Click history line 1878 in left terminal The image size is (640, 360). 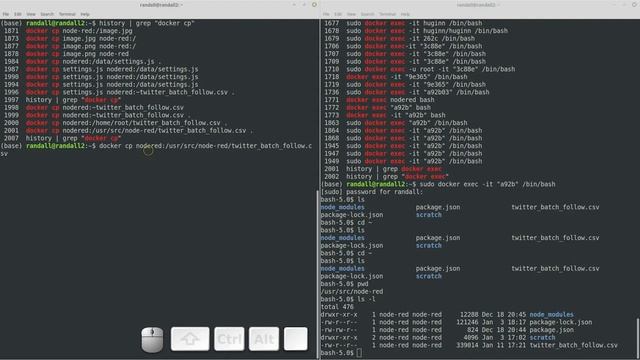(x=67, y=54)
